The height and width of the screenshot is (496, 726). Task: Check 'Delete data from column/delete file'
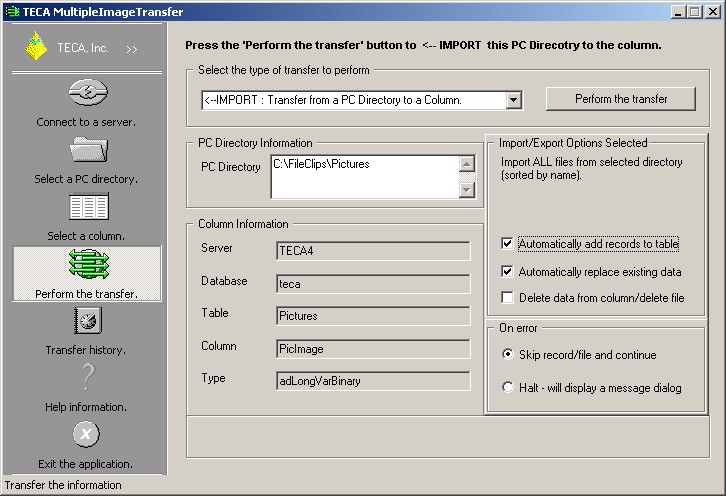pos(507,297)
